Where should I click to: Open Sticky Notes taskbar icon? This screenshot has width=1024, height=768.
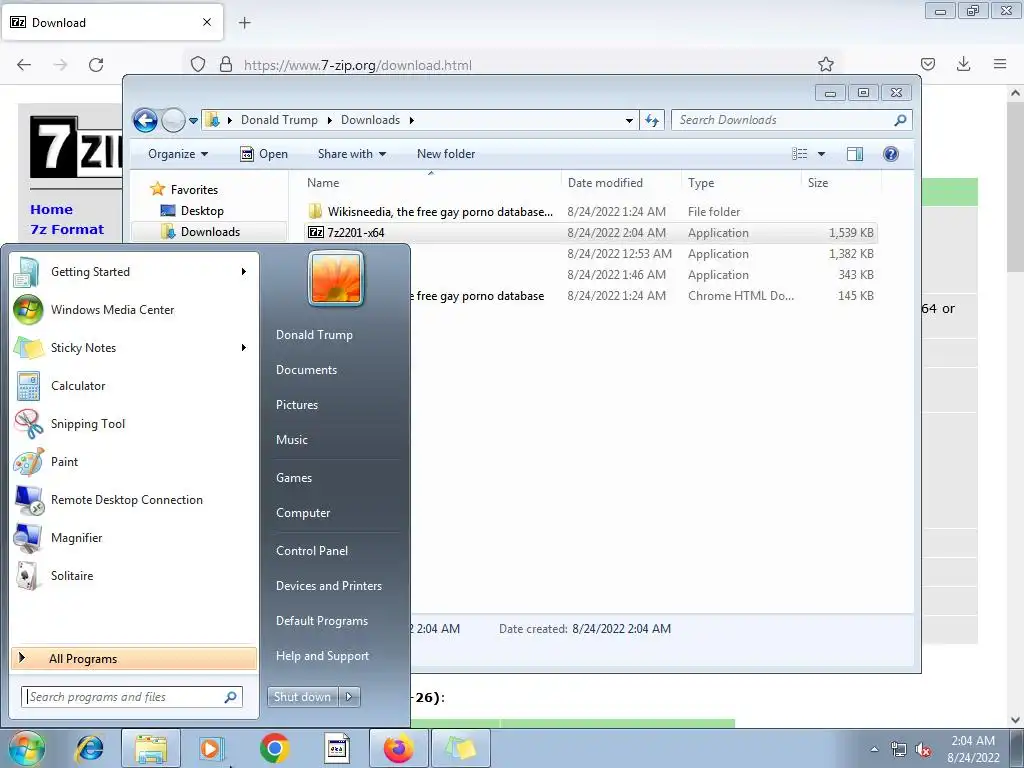click(x=460, y=748)
